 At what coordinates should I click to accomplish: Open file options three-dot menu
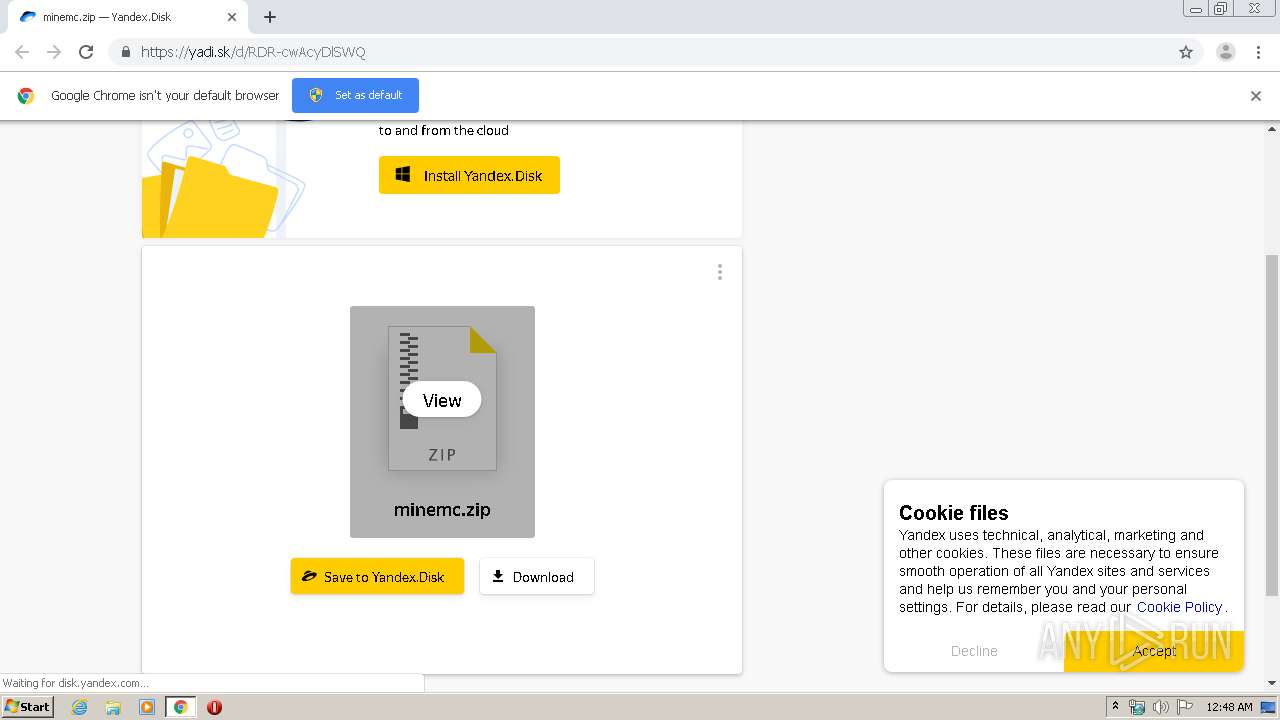(719, 272)
